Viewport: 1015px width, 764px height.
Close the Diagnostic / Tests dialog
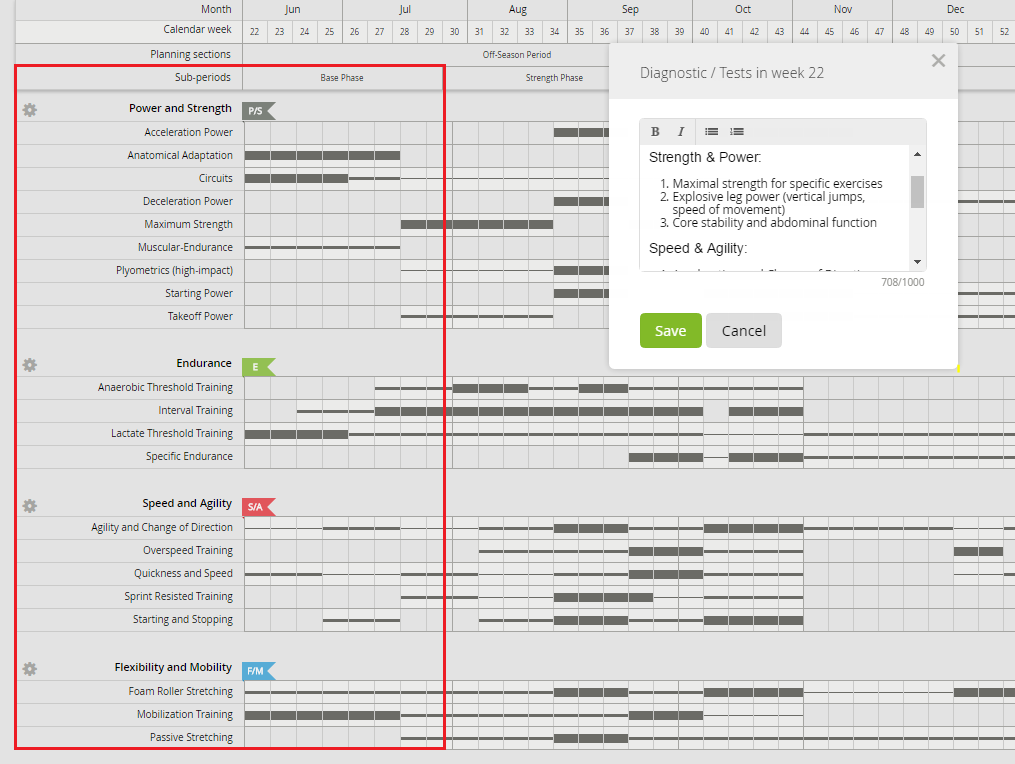coord(938,61)
